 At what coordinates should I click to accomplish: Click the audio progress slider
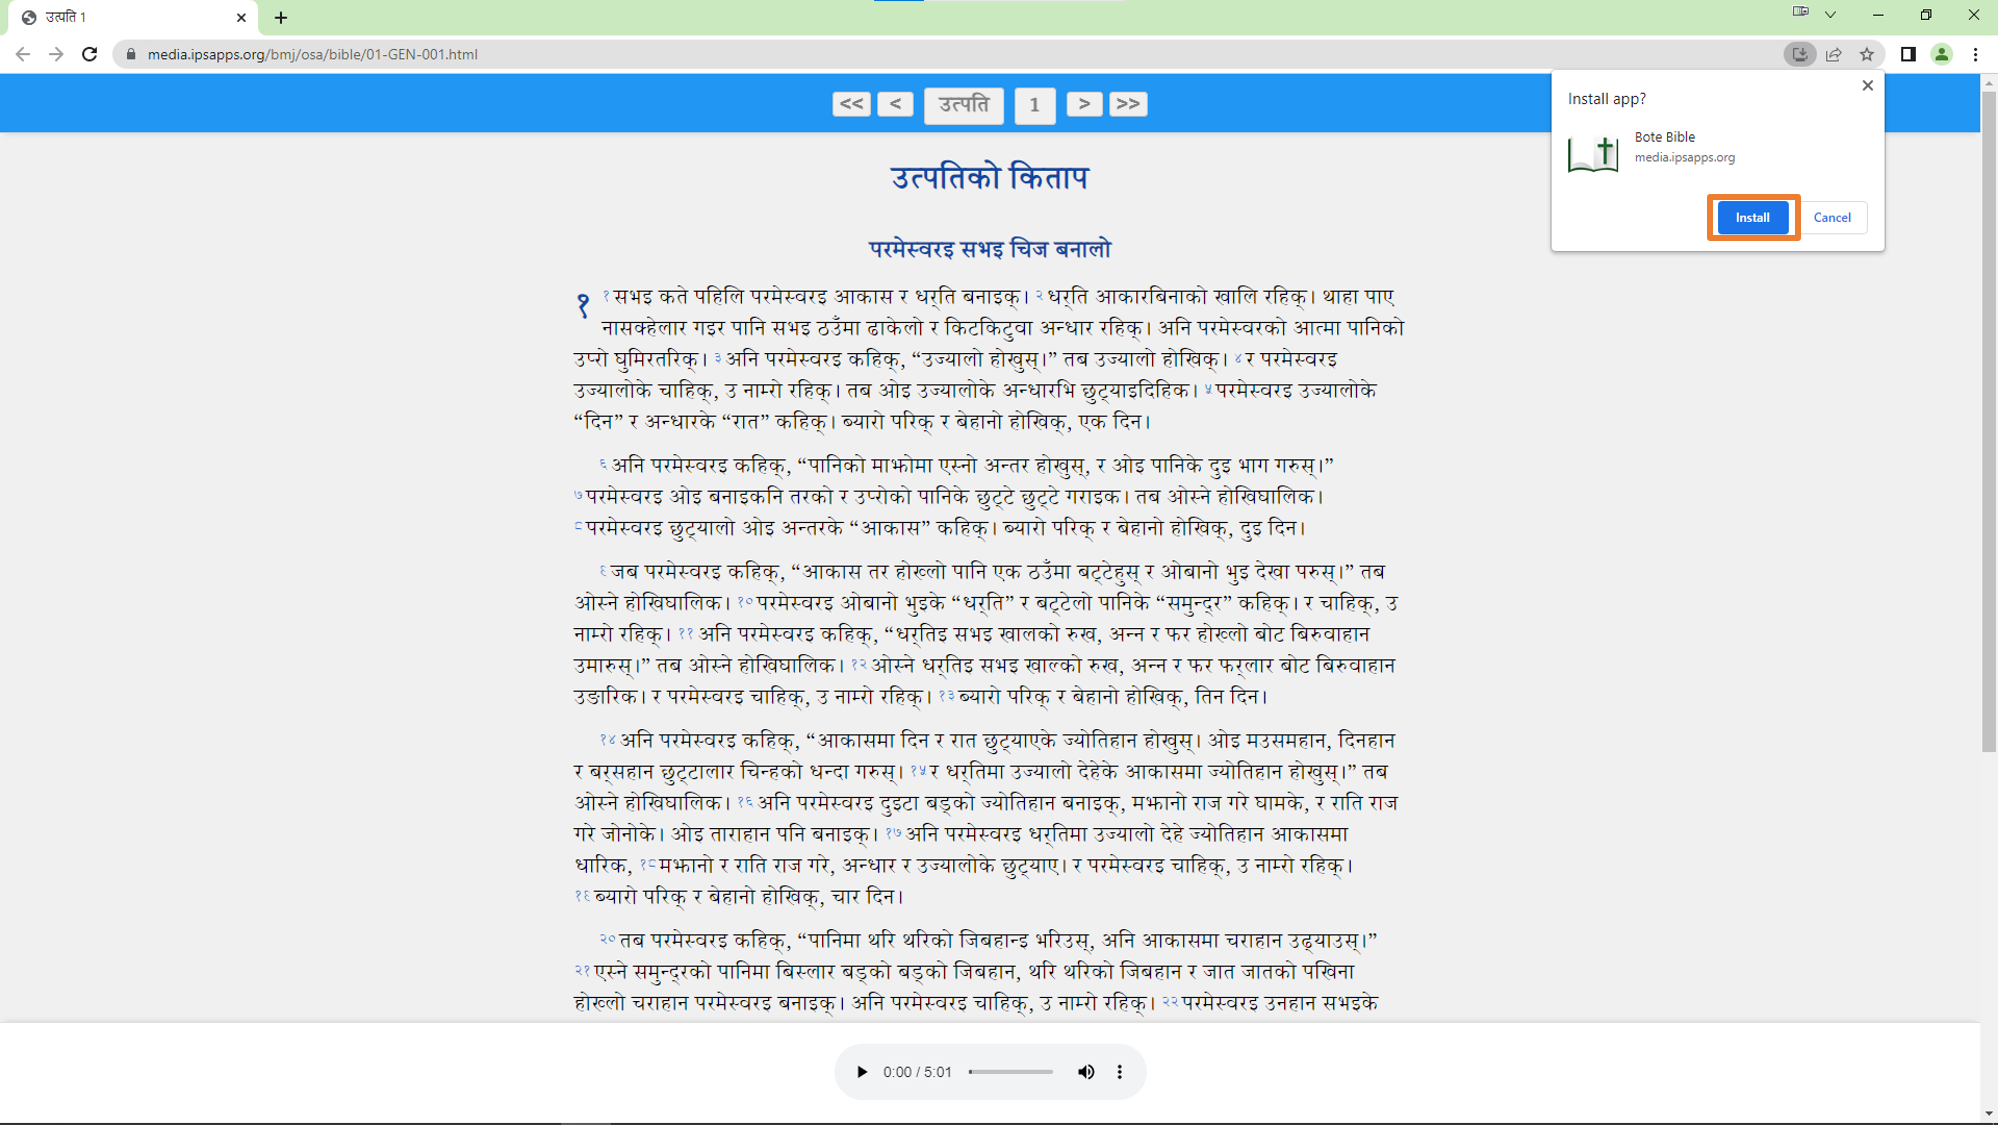[x=1010, y=1072]
